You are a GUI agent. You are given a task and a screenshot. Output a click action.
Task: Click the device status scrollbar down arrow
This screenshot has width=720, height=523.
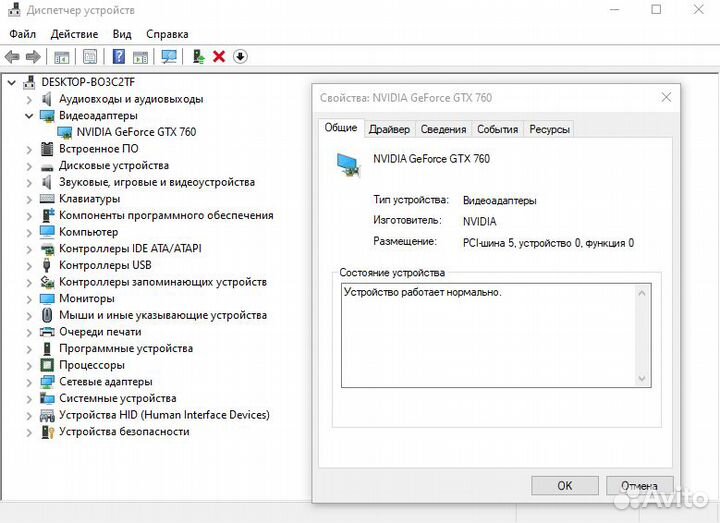[642, 379]
